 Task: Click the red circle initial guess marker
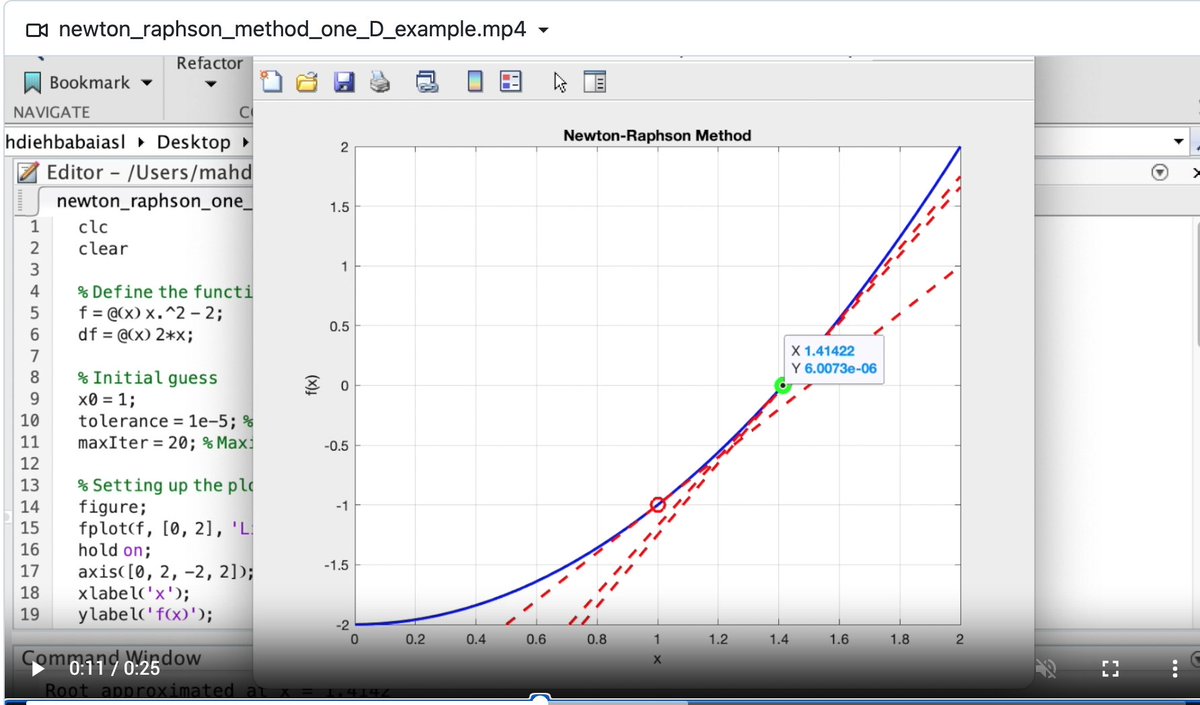(x=657, y=505)
